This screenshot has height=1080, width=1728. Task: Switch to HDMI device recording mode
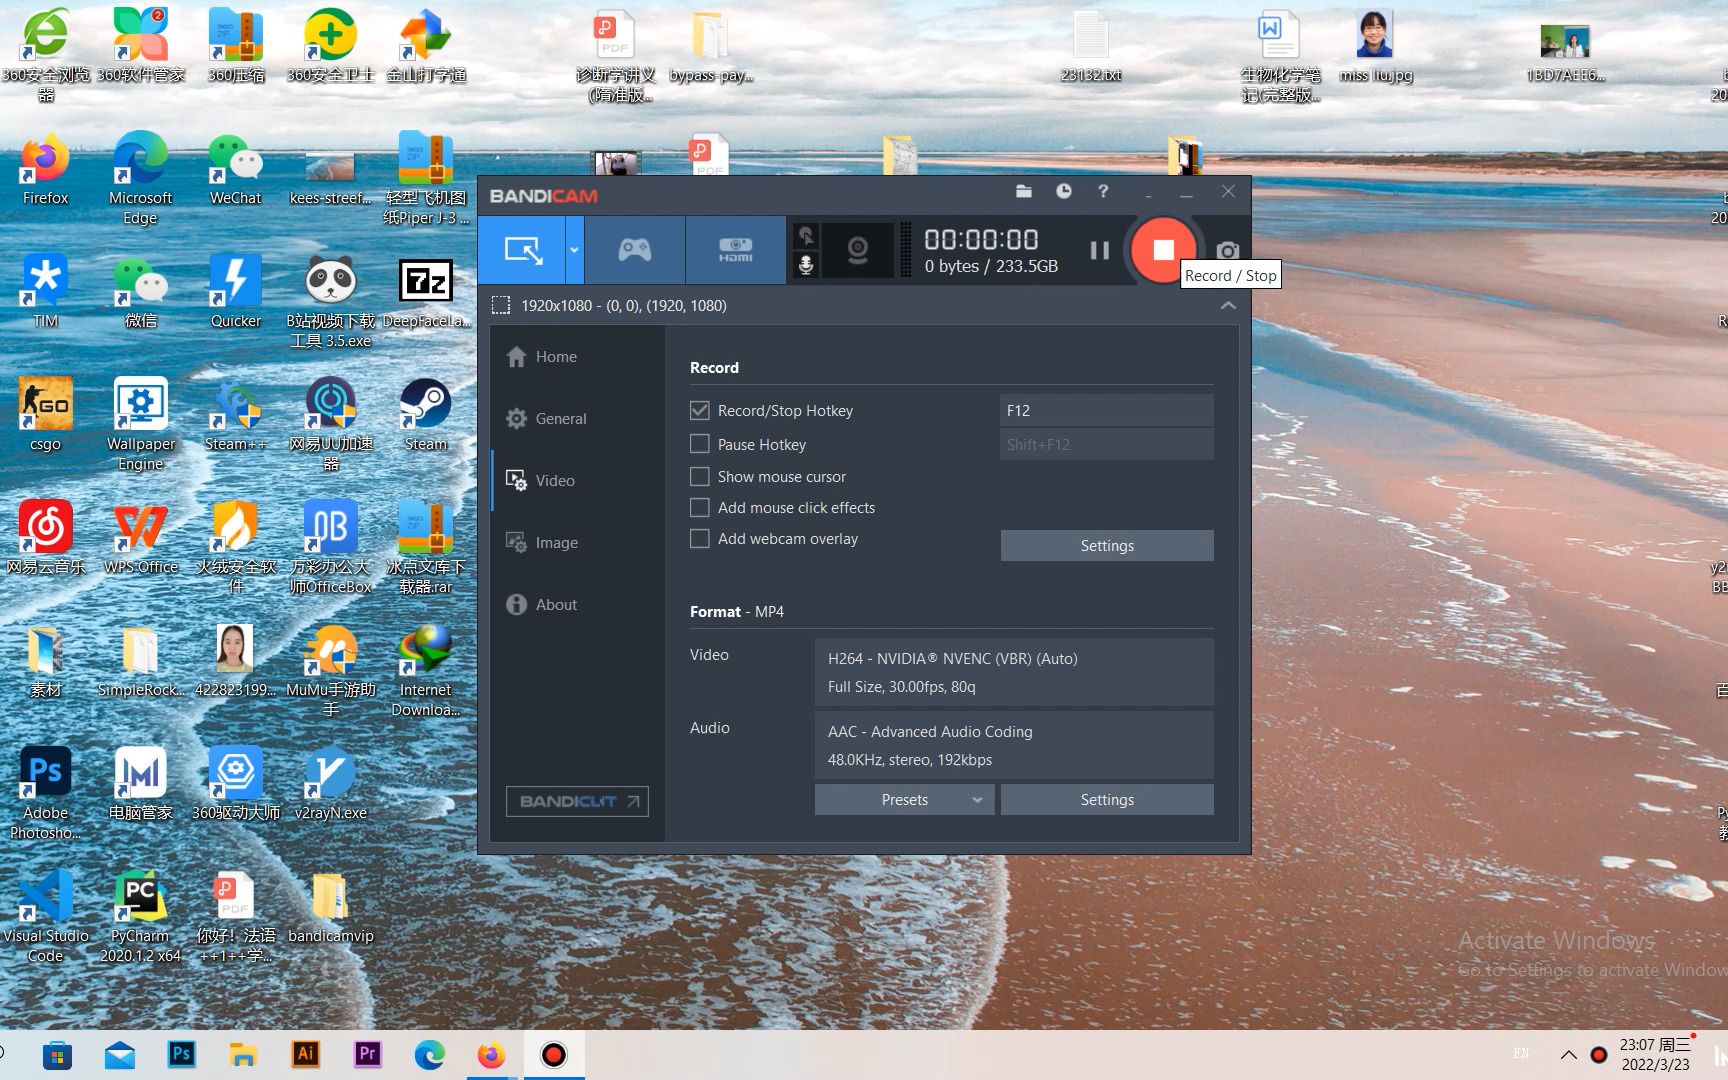click(735, 250)
